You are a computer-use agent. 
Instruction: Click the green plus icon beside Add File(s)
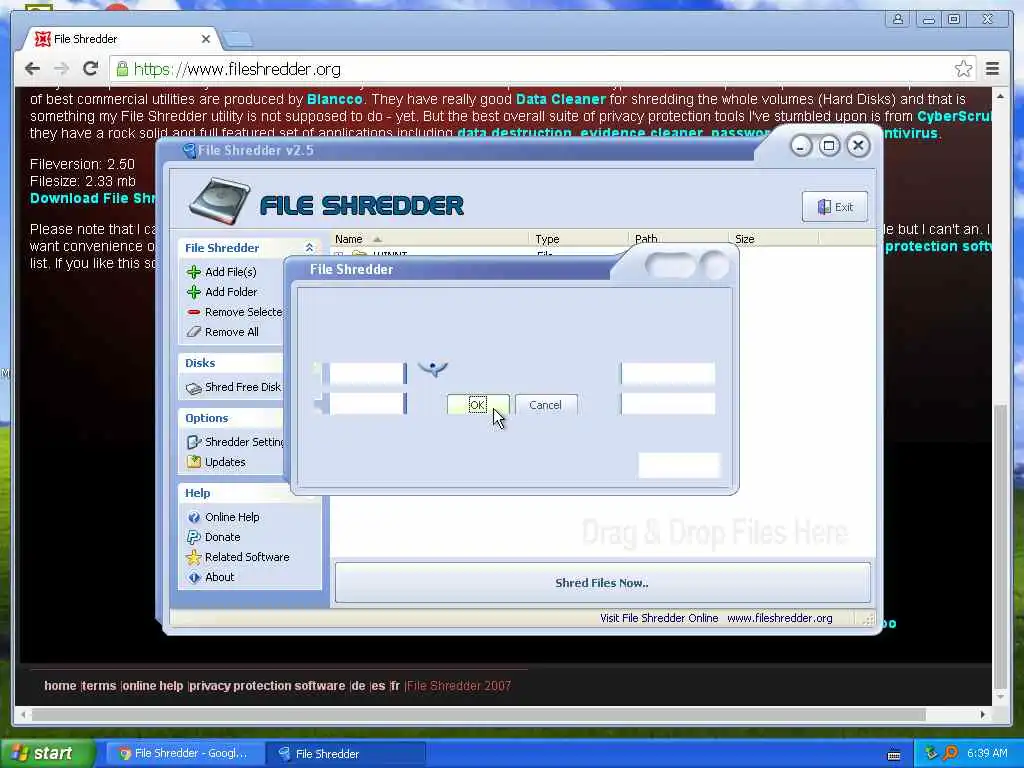coord(193,272)
